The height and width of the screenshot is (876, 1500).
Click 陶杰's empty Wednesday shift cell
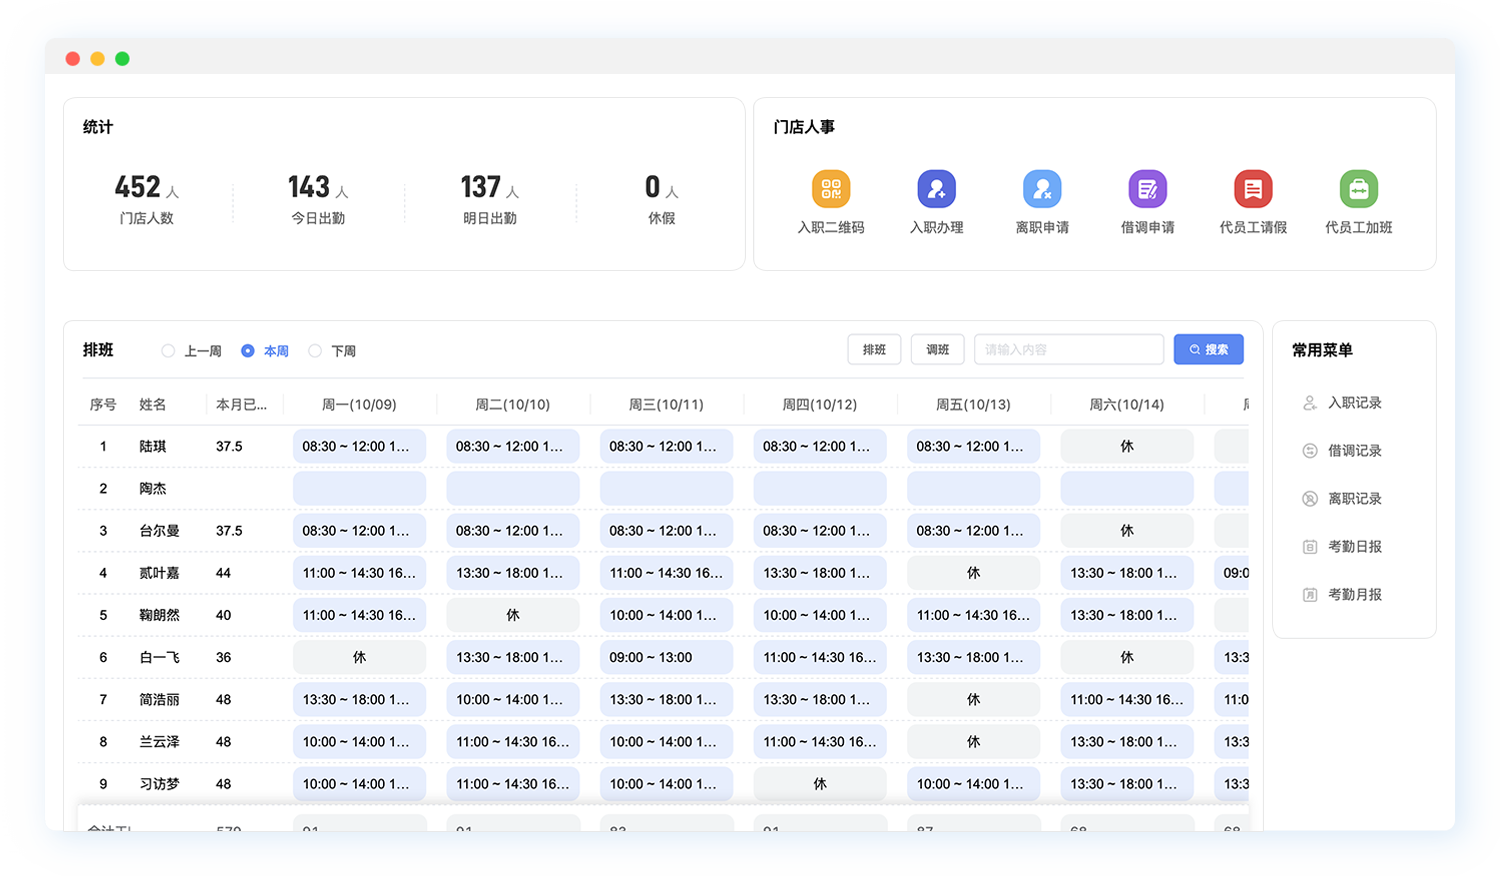coord(666,489)
